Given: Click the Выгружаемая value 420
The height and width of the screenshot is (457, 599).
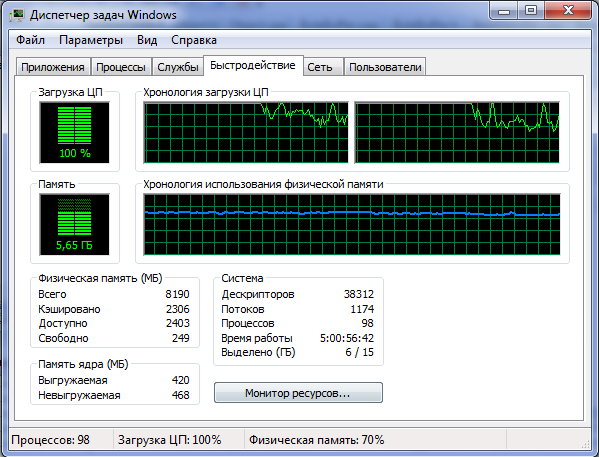Looking at the screenshot, I should (x=180, y=380).
